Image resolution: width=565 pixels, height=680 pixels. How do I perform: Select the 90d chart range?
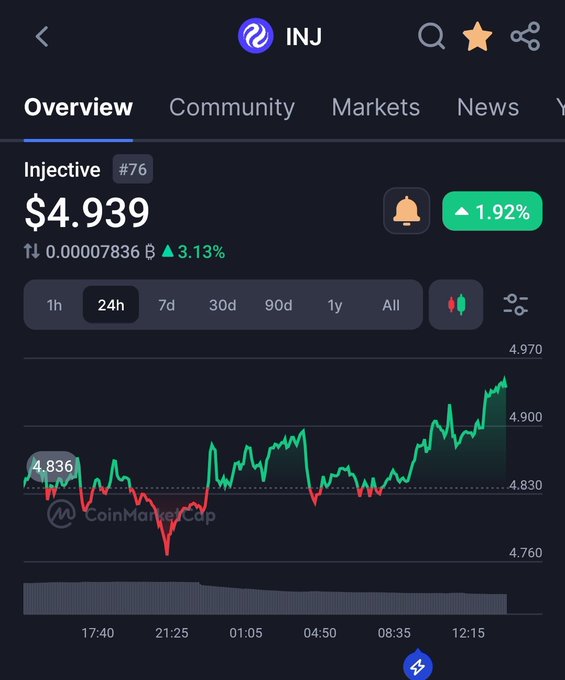click(279, 305)
